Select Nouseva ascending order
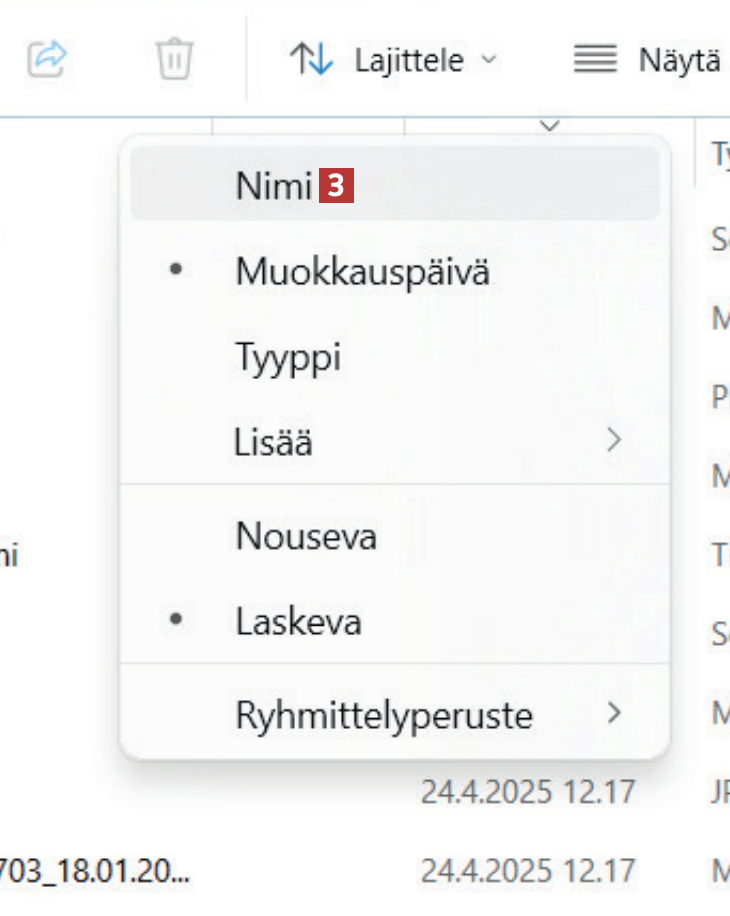The image size is (730, 916). [306, 537]
